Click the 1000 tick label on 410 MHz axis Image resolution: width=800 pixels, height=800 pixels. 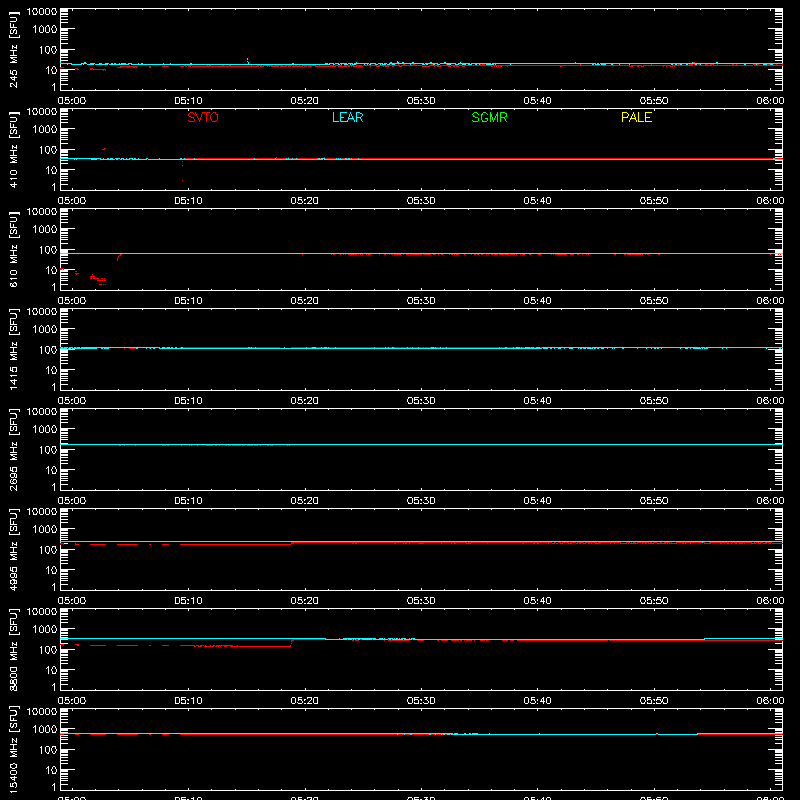45,130
